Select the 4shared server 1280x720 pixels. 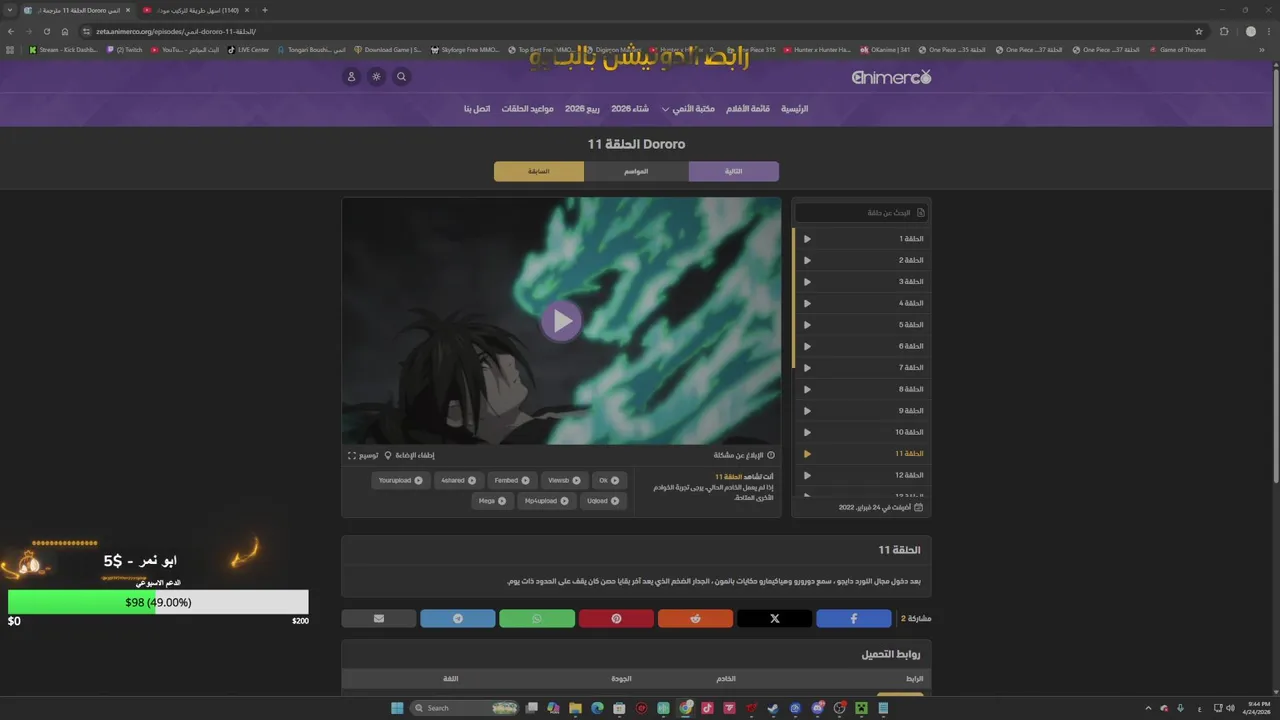click(x=458, y=480)
